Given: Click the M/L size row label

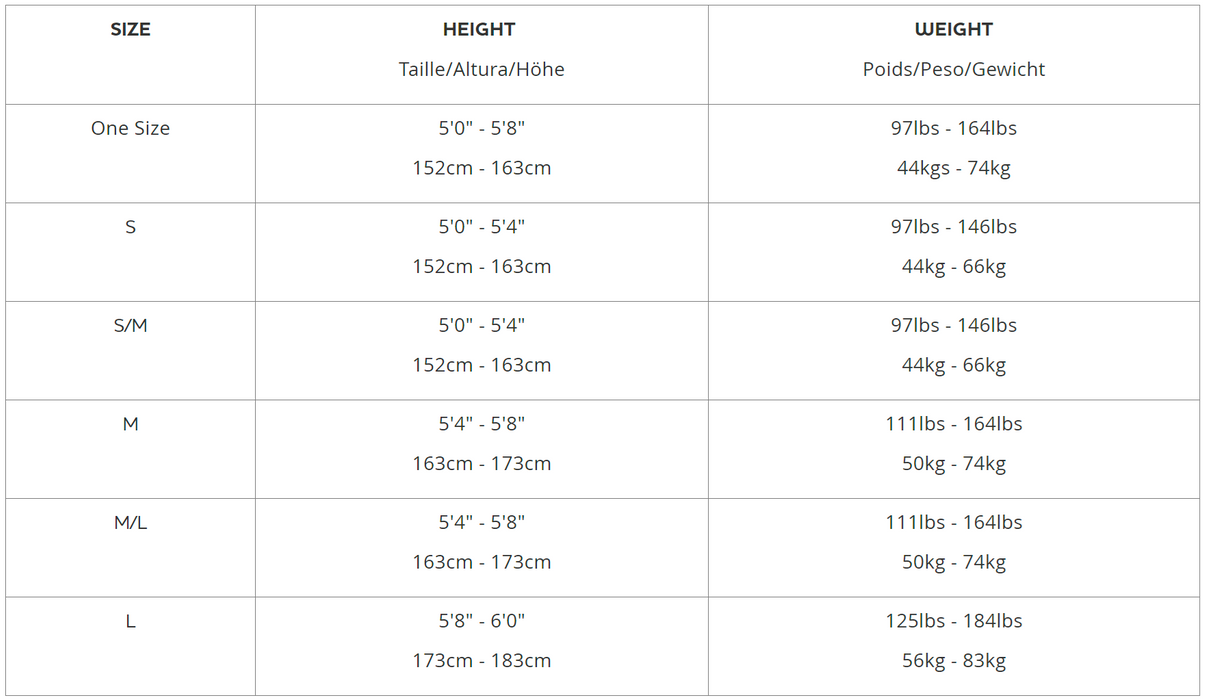Looking at the screenshot, I should [x=130, y=523].
